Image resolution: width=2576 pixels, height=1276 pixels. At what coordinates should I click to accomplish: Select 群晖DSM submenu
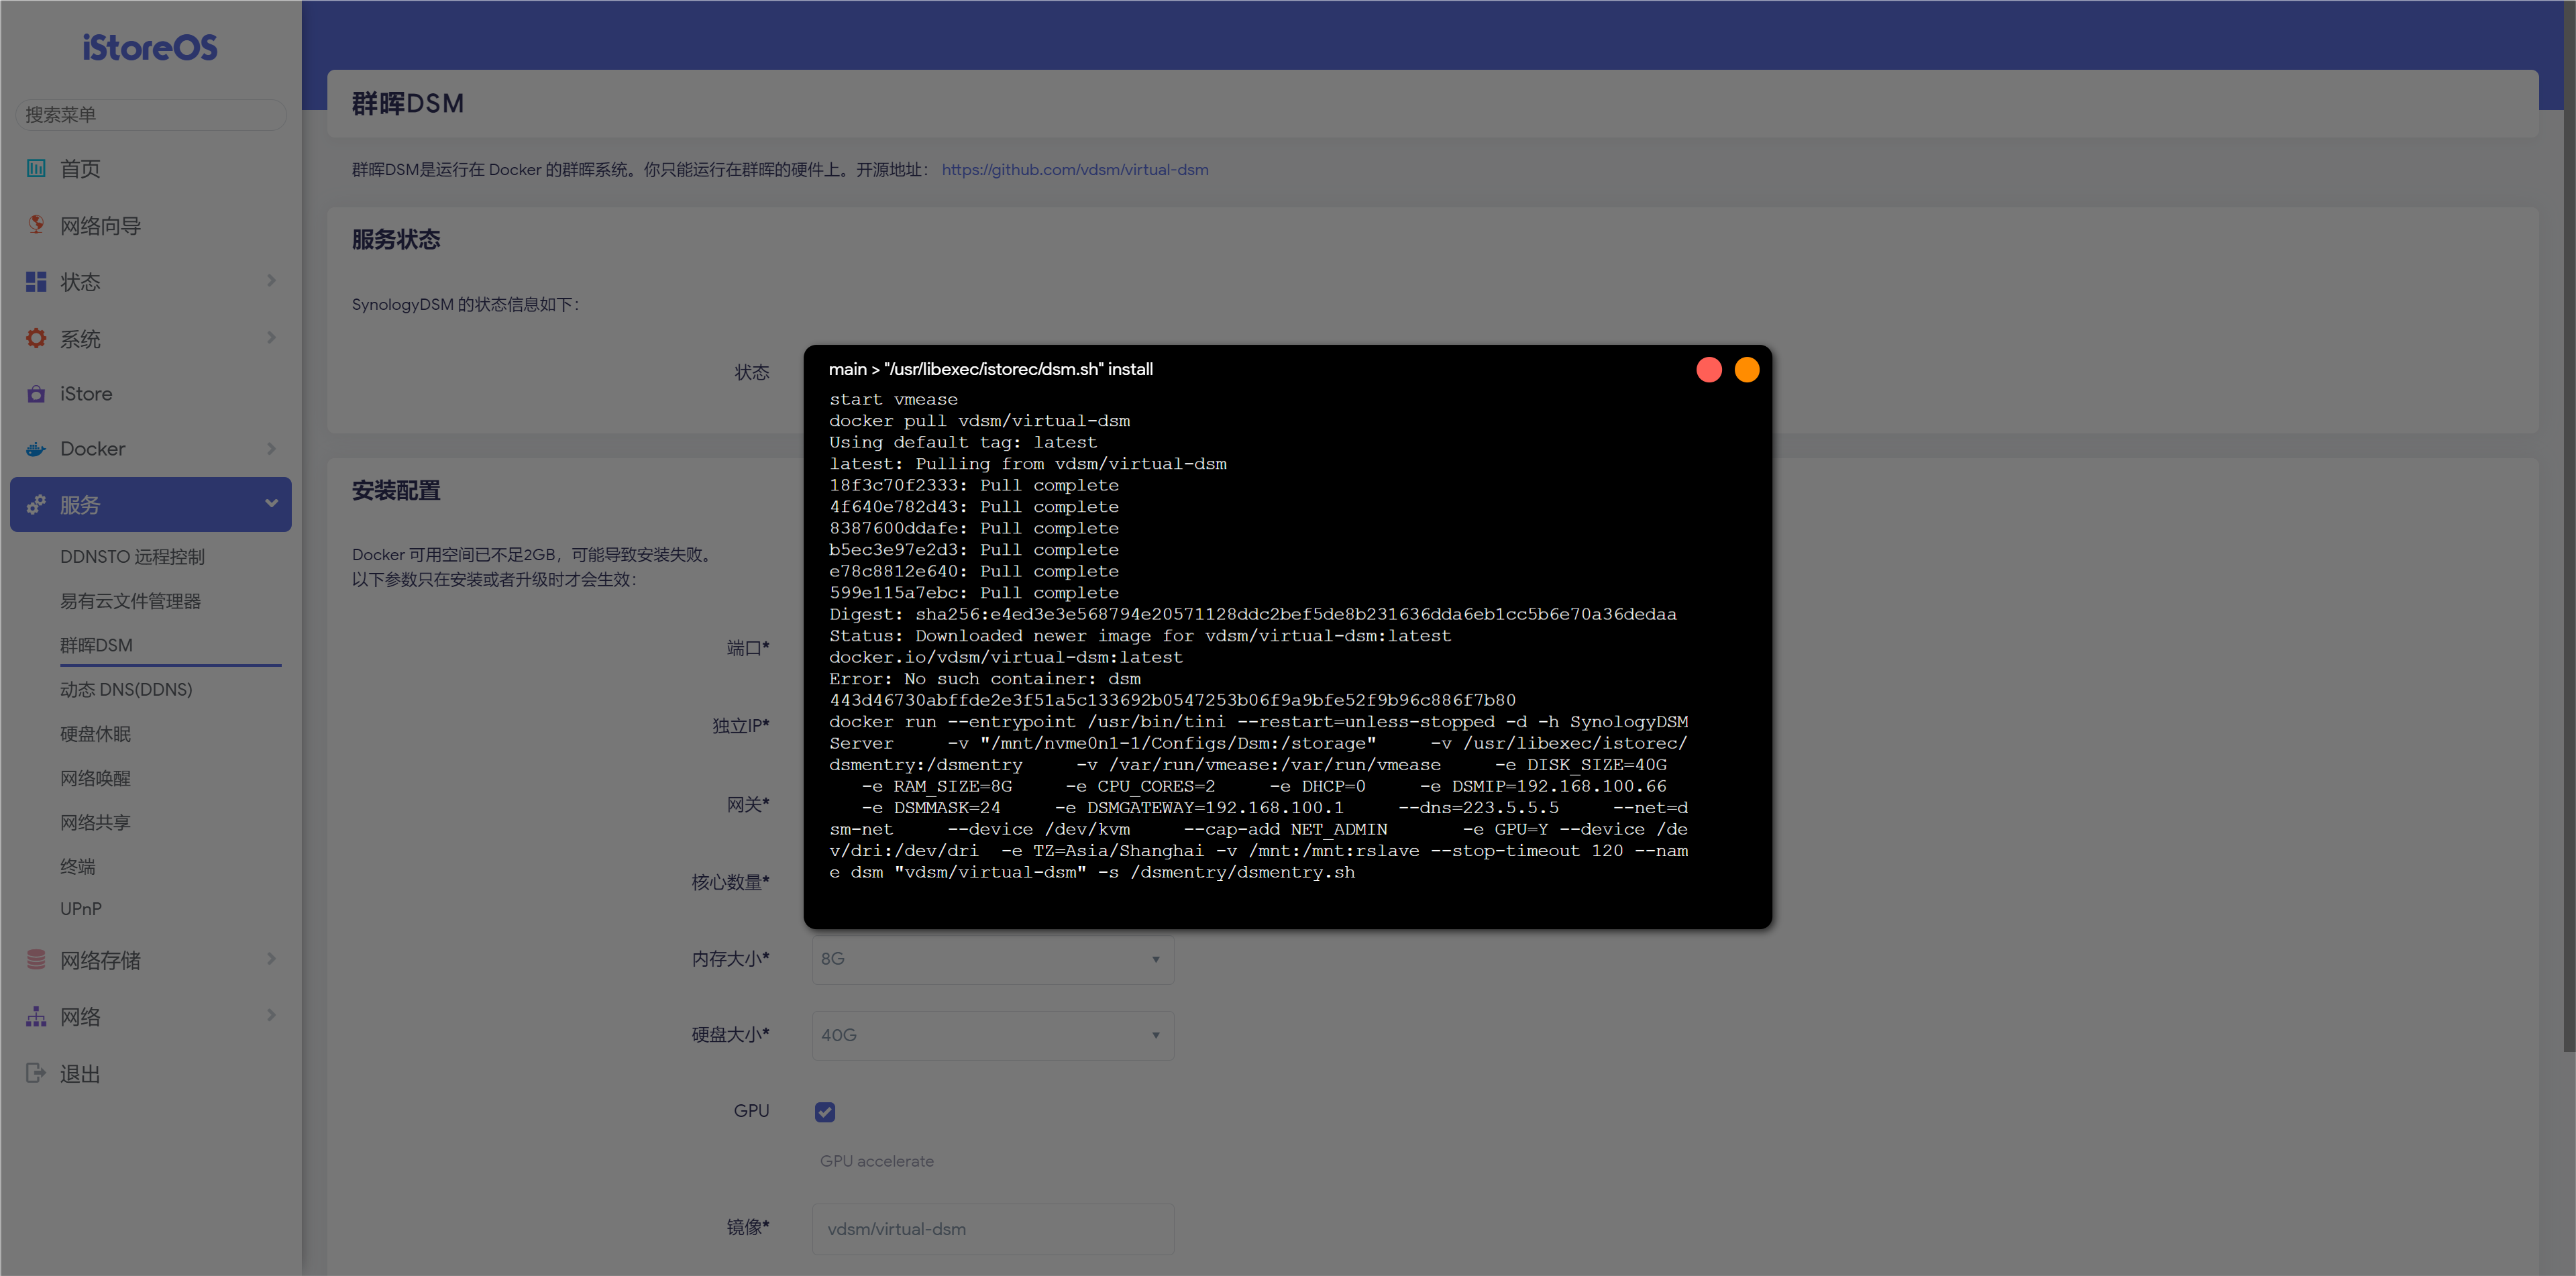coord(96,645)
